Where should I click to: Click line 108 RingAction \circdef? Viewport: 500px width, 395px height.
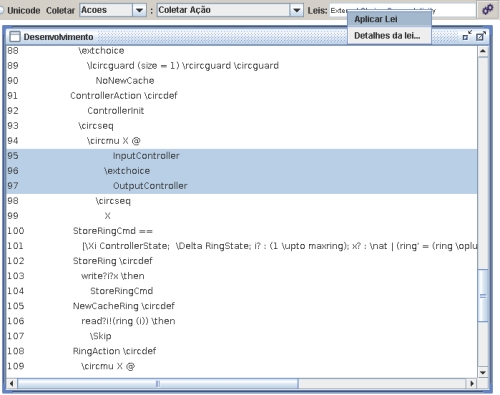tap(114, 351)
